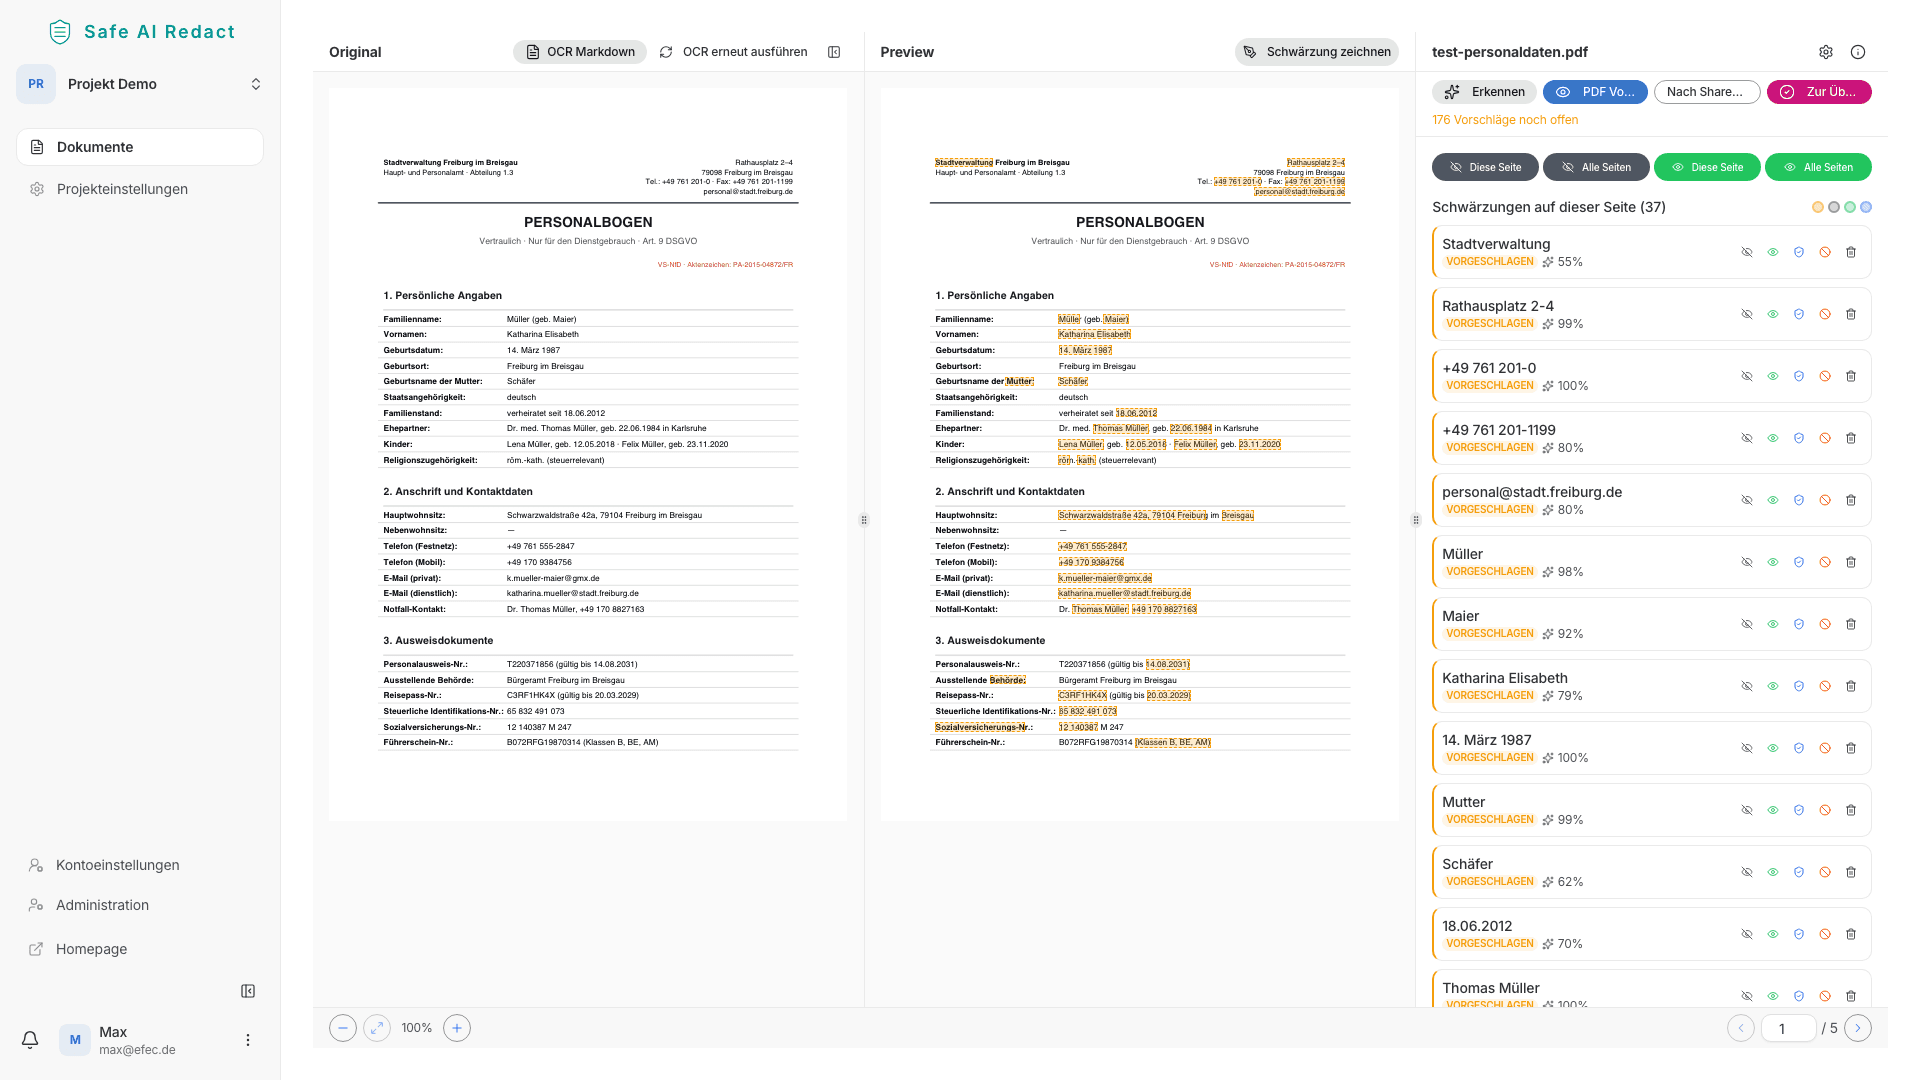Reject the Müller suggestion with the block icon
The height and width of the screenshot is (1080, 1920).
(1825, 562)
